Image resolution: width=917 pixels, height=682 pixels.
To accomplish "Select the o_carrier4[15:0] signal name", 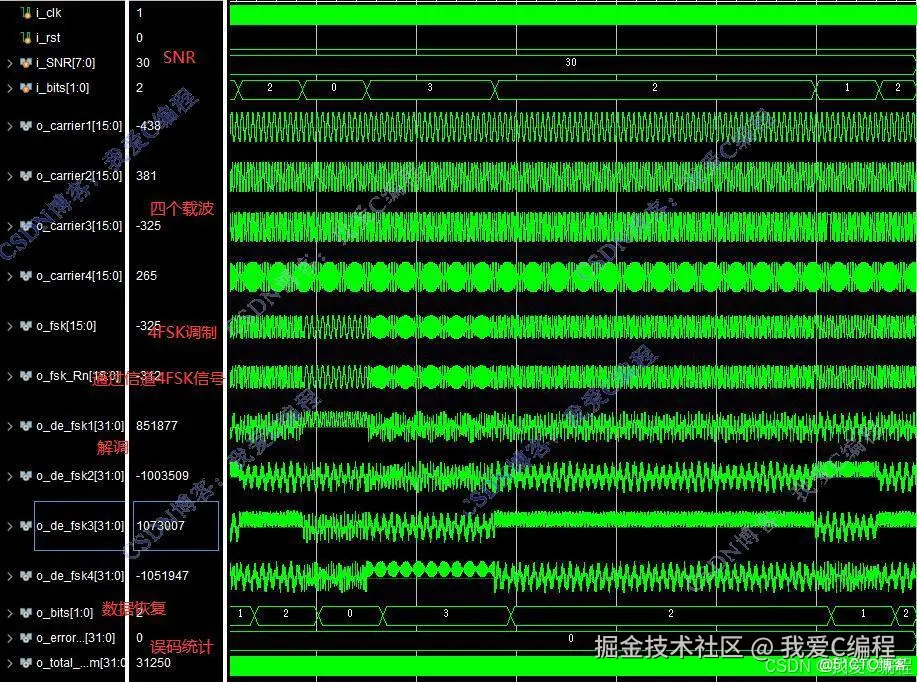I will pyautogui.click(x=79, y=275).
